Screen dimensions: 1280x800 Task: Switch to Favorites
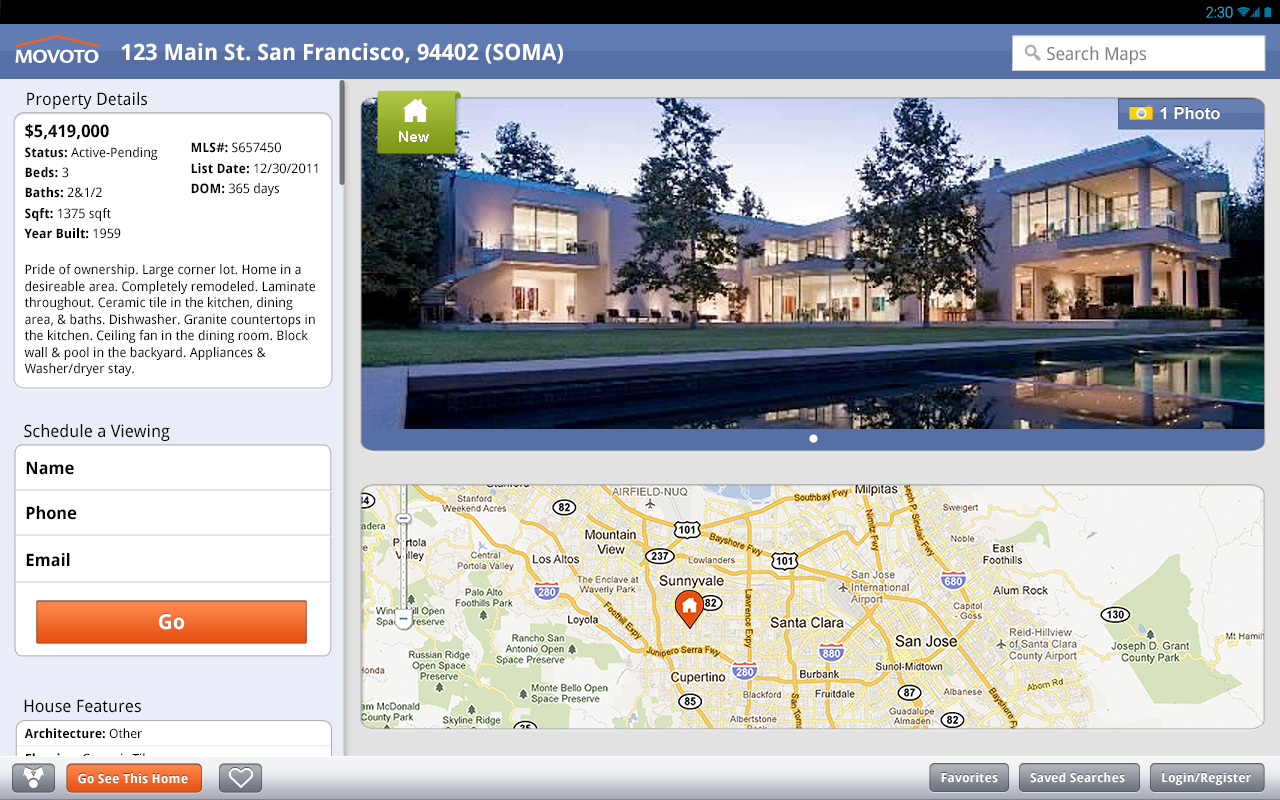tap(968, 777)
